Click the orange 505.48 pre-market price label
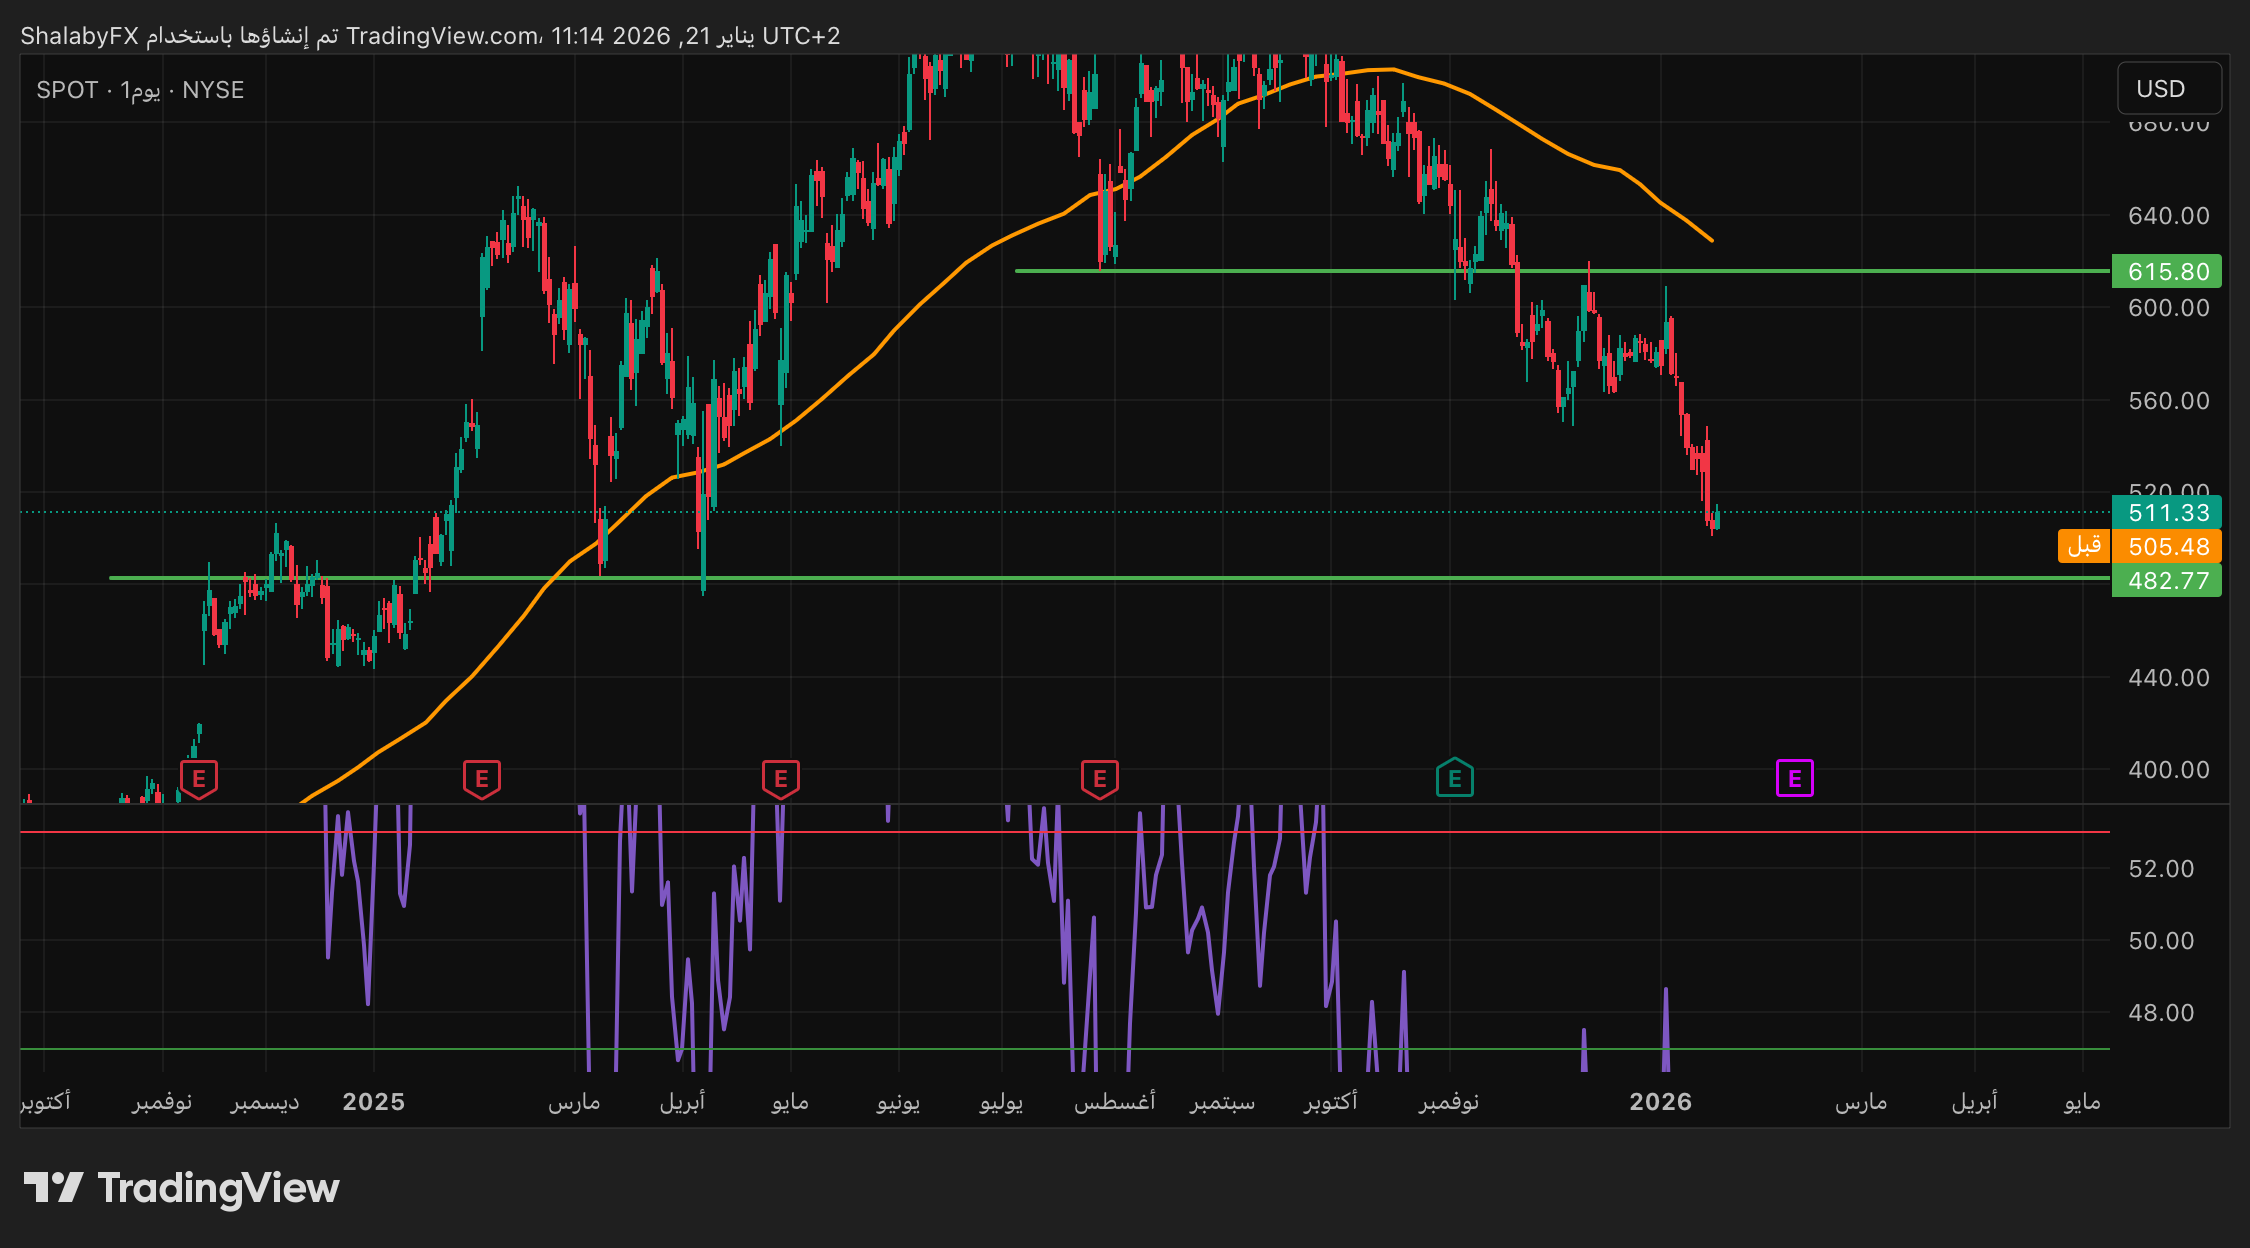The height and width of the screenshot is (1248, 2250). [x=2167, y=547]
